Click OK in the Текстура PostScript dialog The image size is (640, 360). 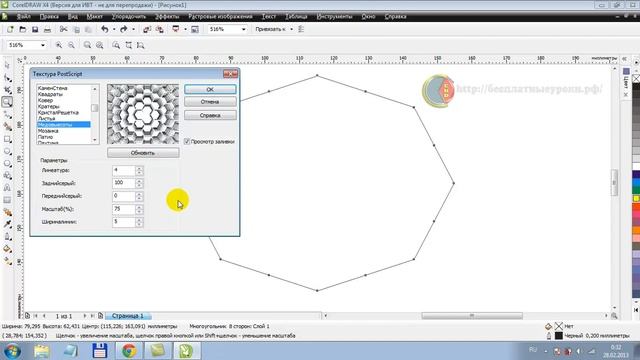(210, 89)
